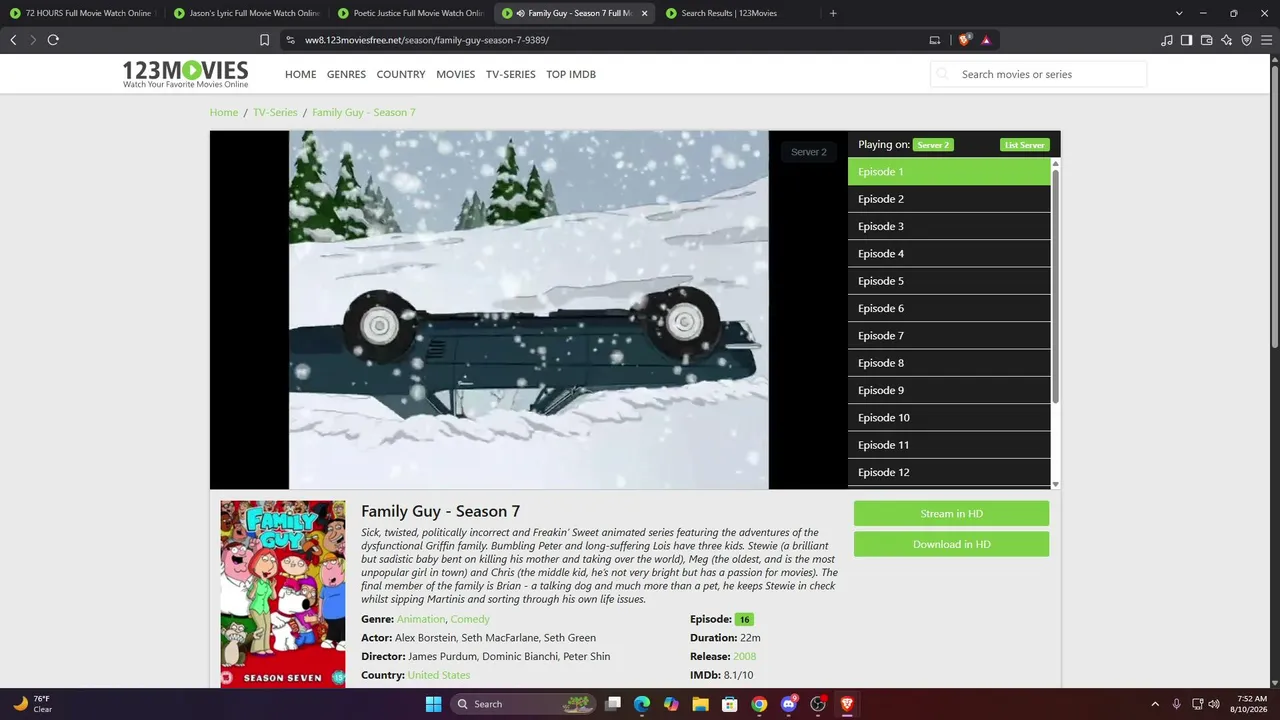The height and width of the screenshot is (720, 1280).
Task: Open the music playlist icon in toolbar
Action: pos(1167,40)
